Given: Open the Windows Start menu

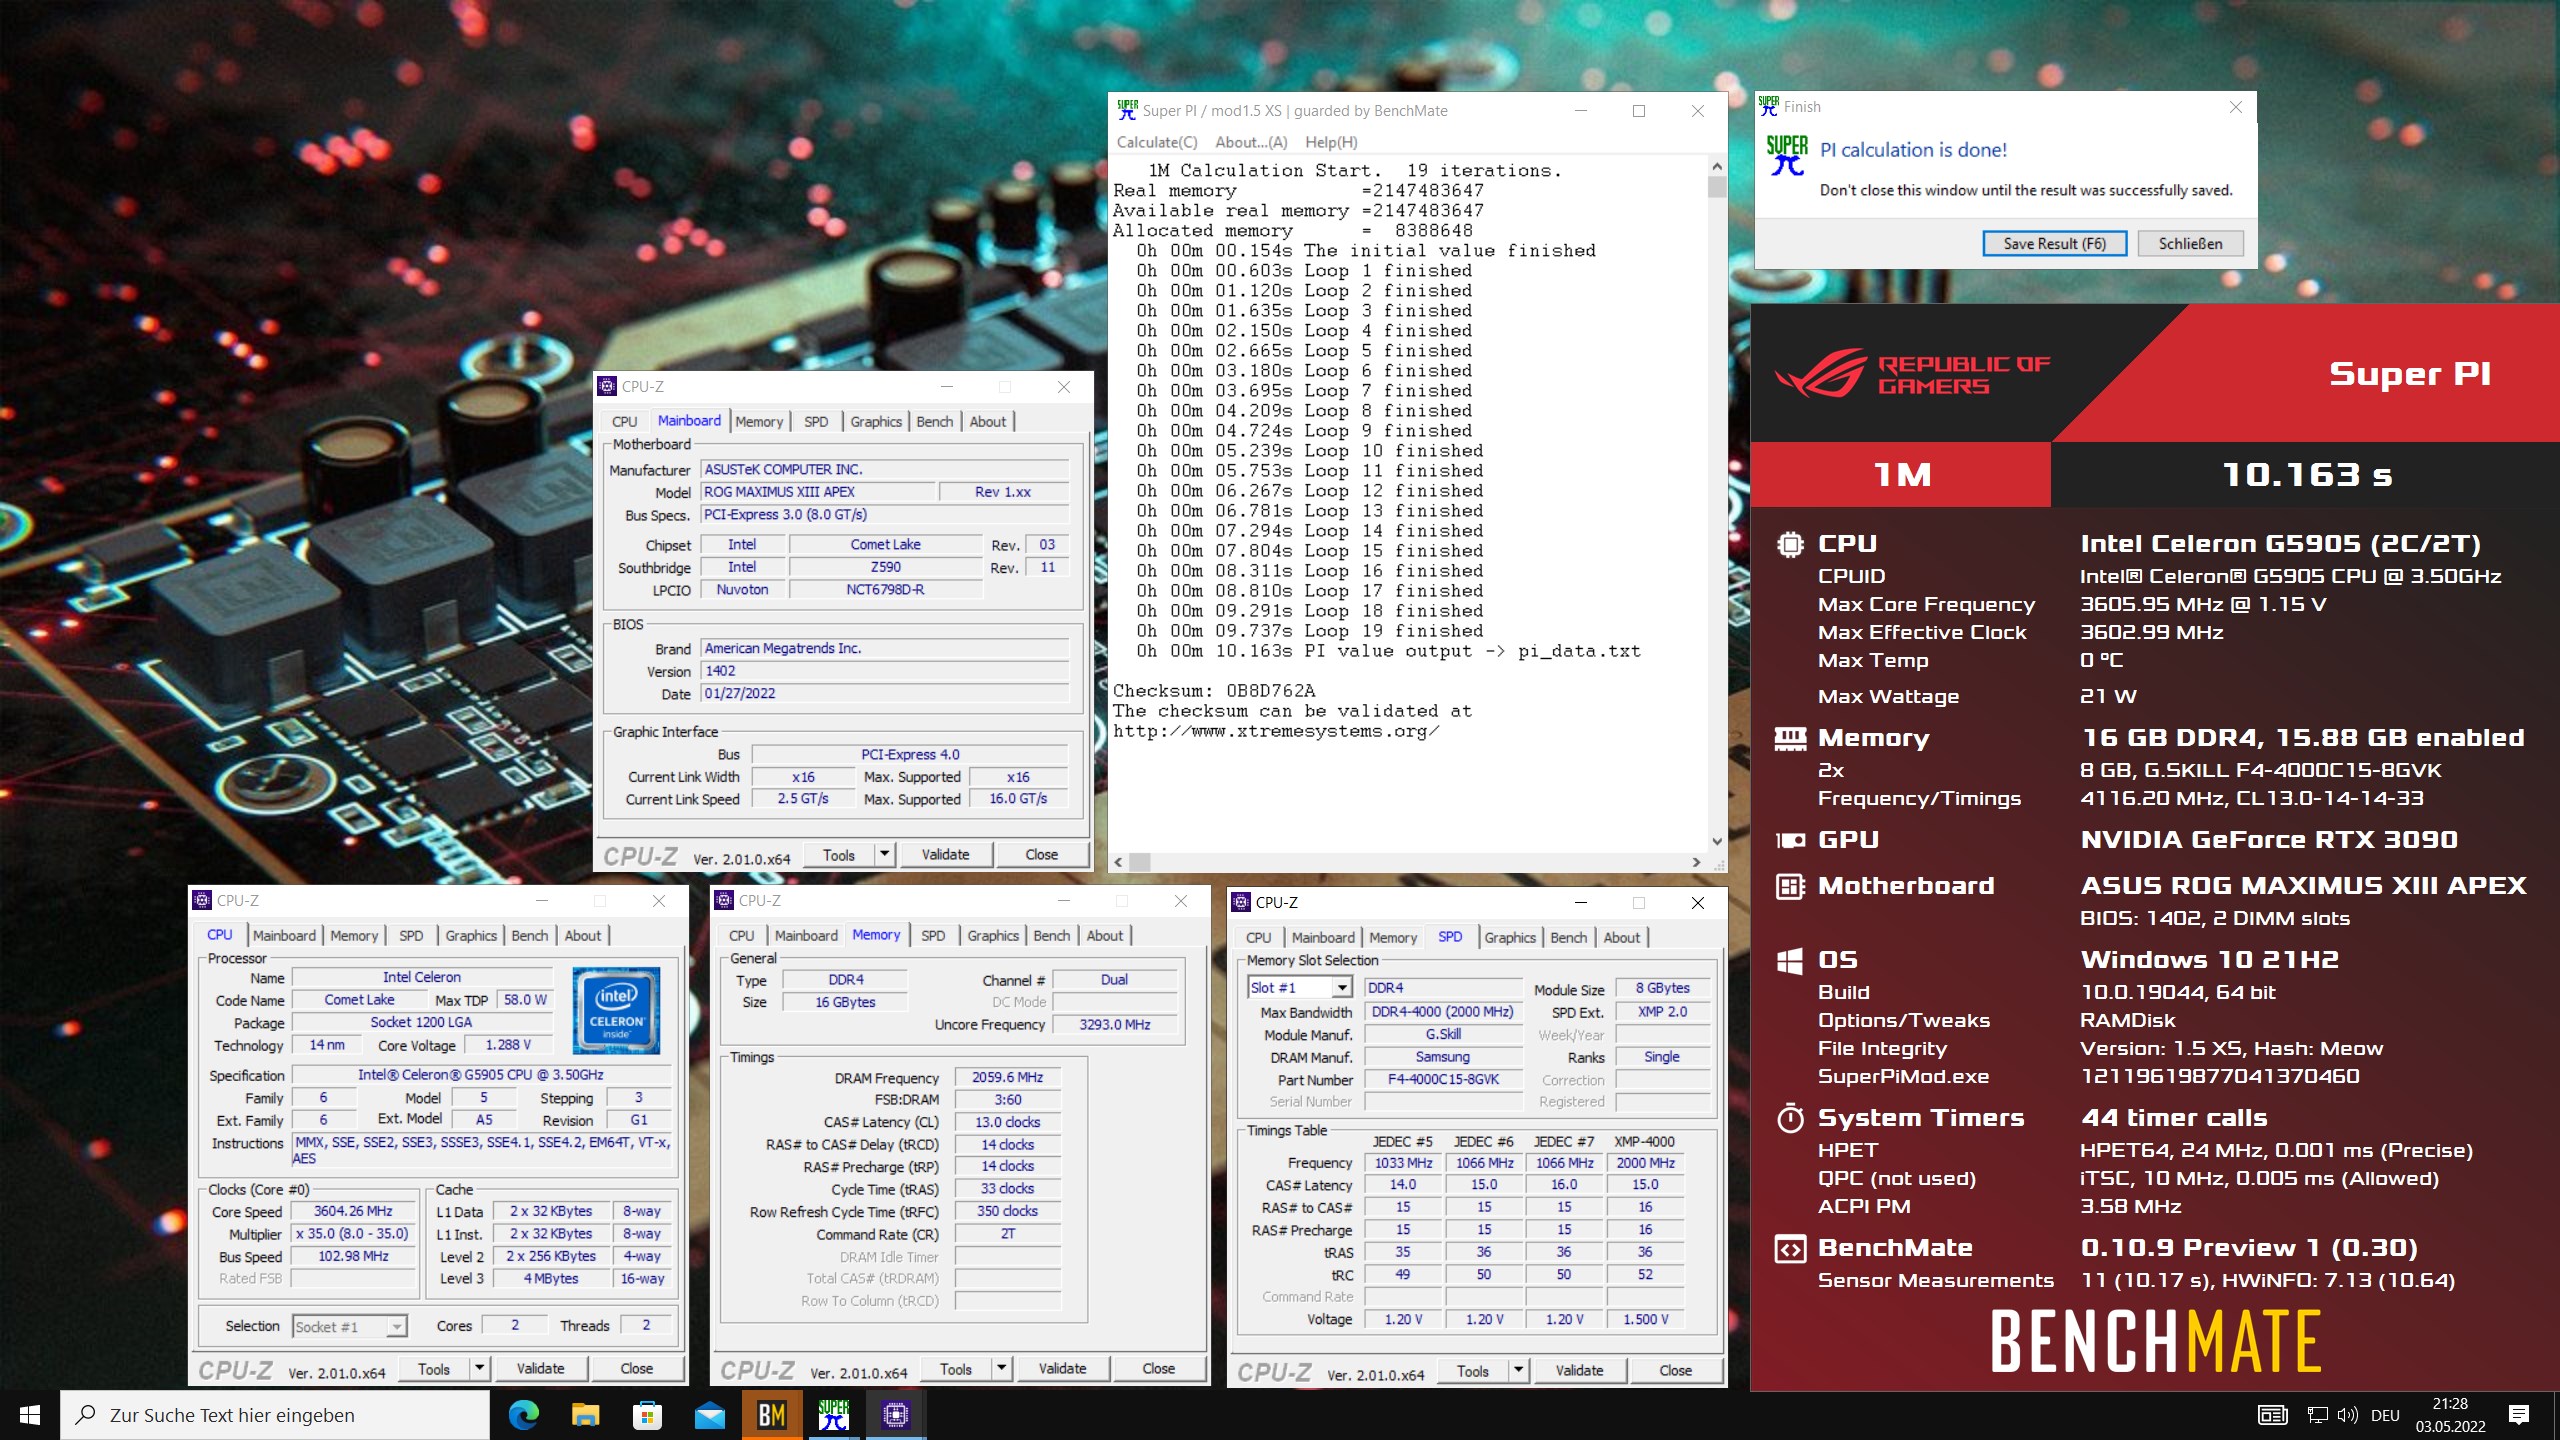Looking at the screenshot, I should 30,1415.
